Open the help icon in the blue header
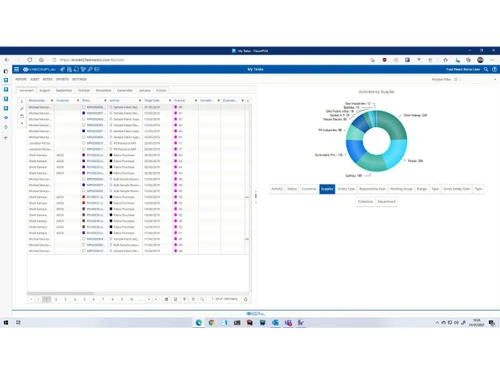Image resolution: width=500 pixels, height=375 pixels. point(494,69)
